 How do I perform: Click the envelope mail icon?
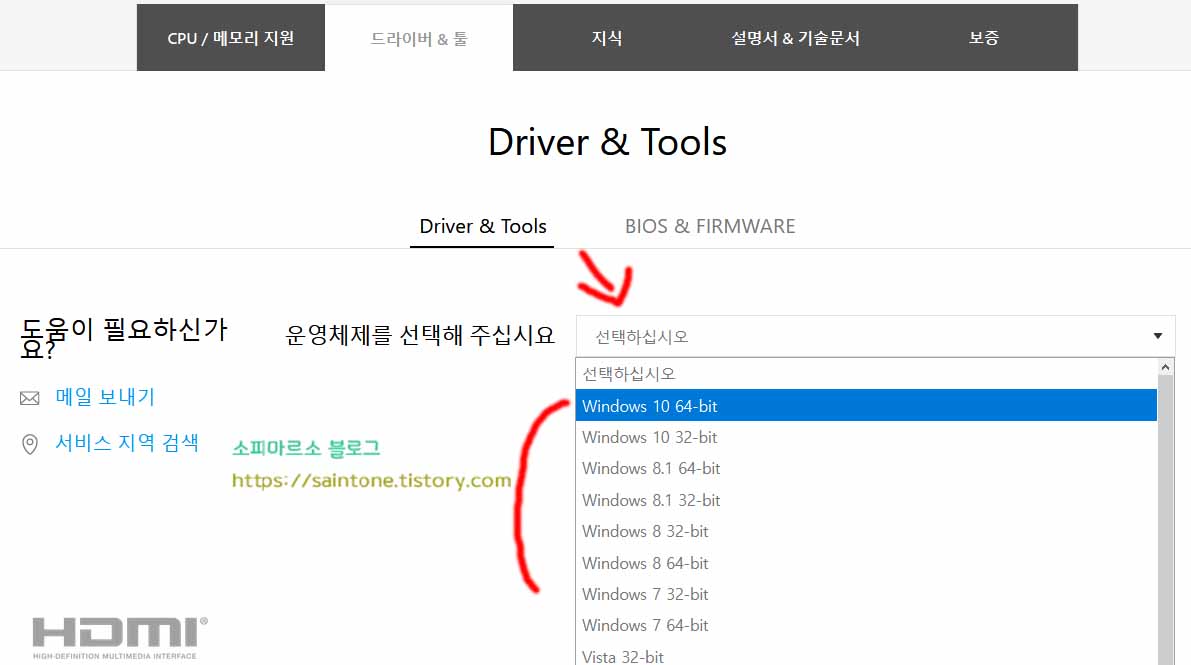(30, 398)
